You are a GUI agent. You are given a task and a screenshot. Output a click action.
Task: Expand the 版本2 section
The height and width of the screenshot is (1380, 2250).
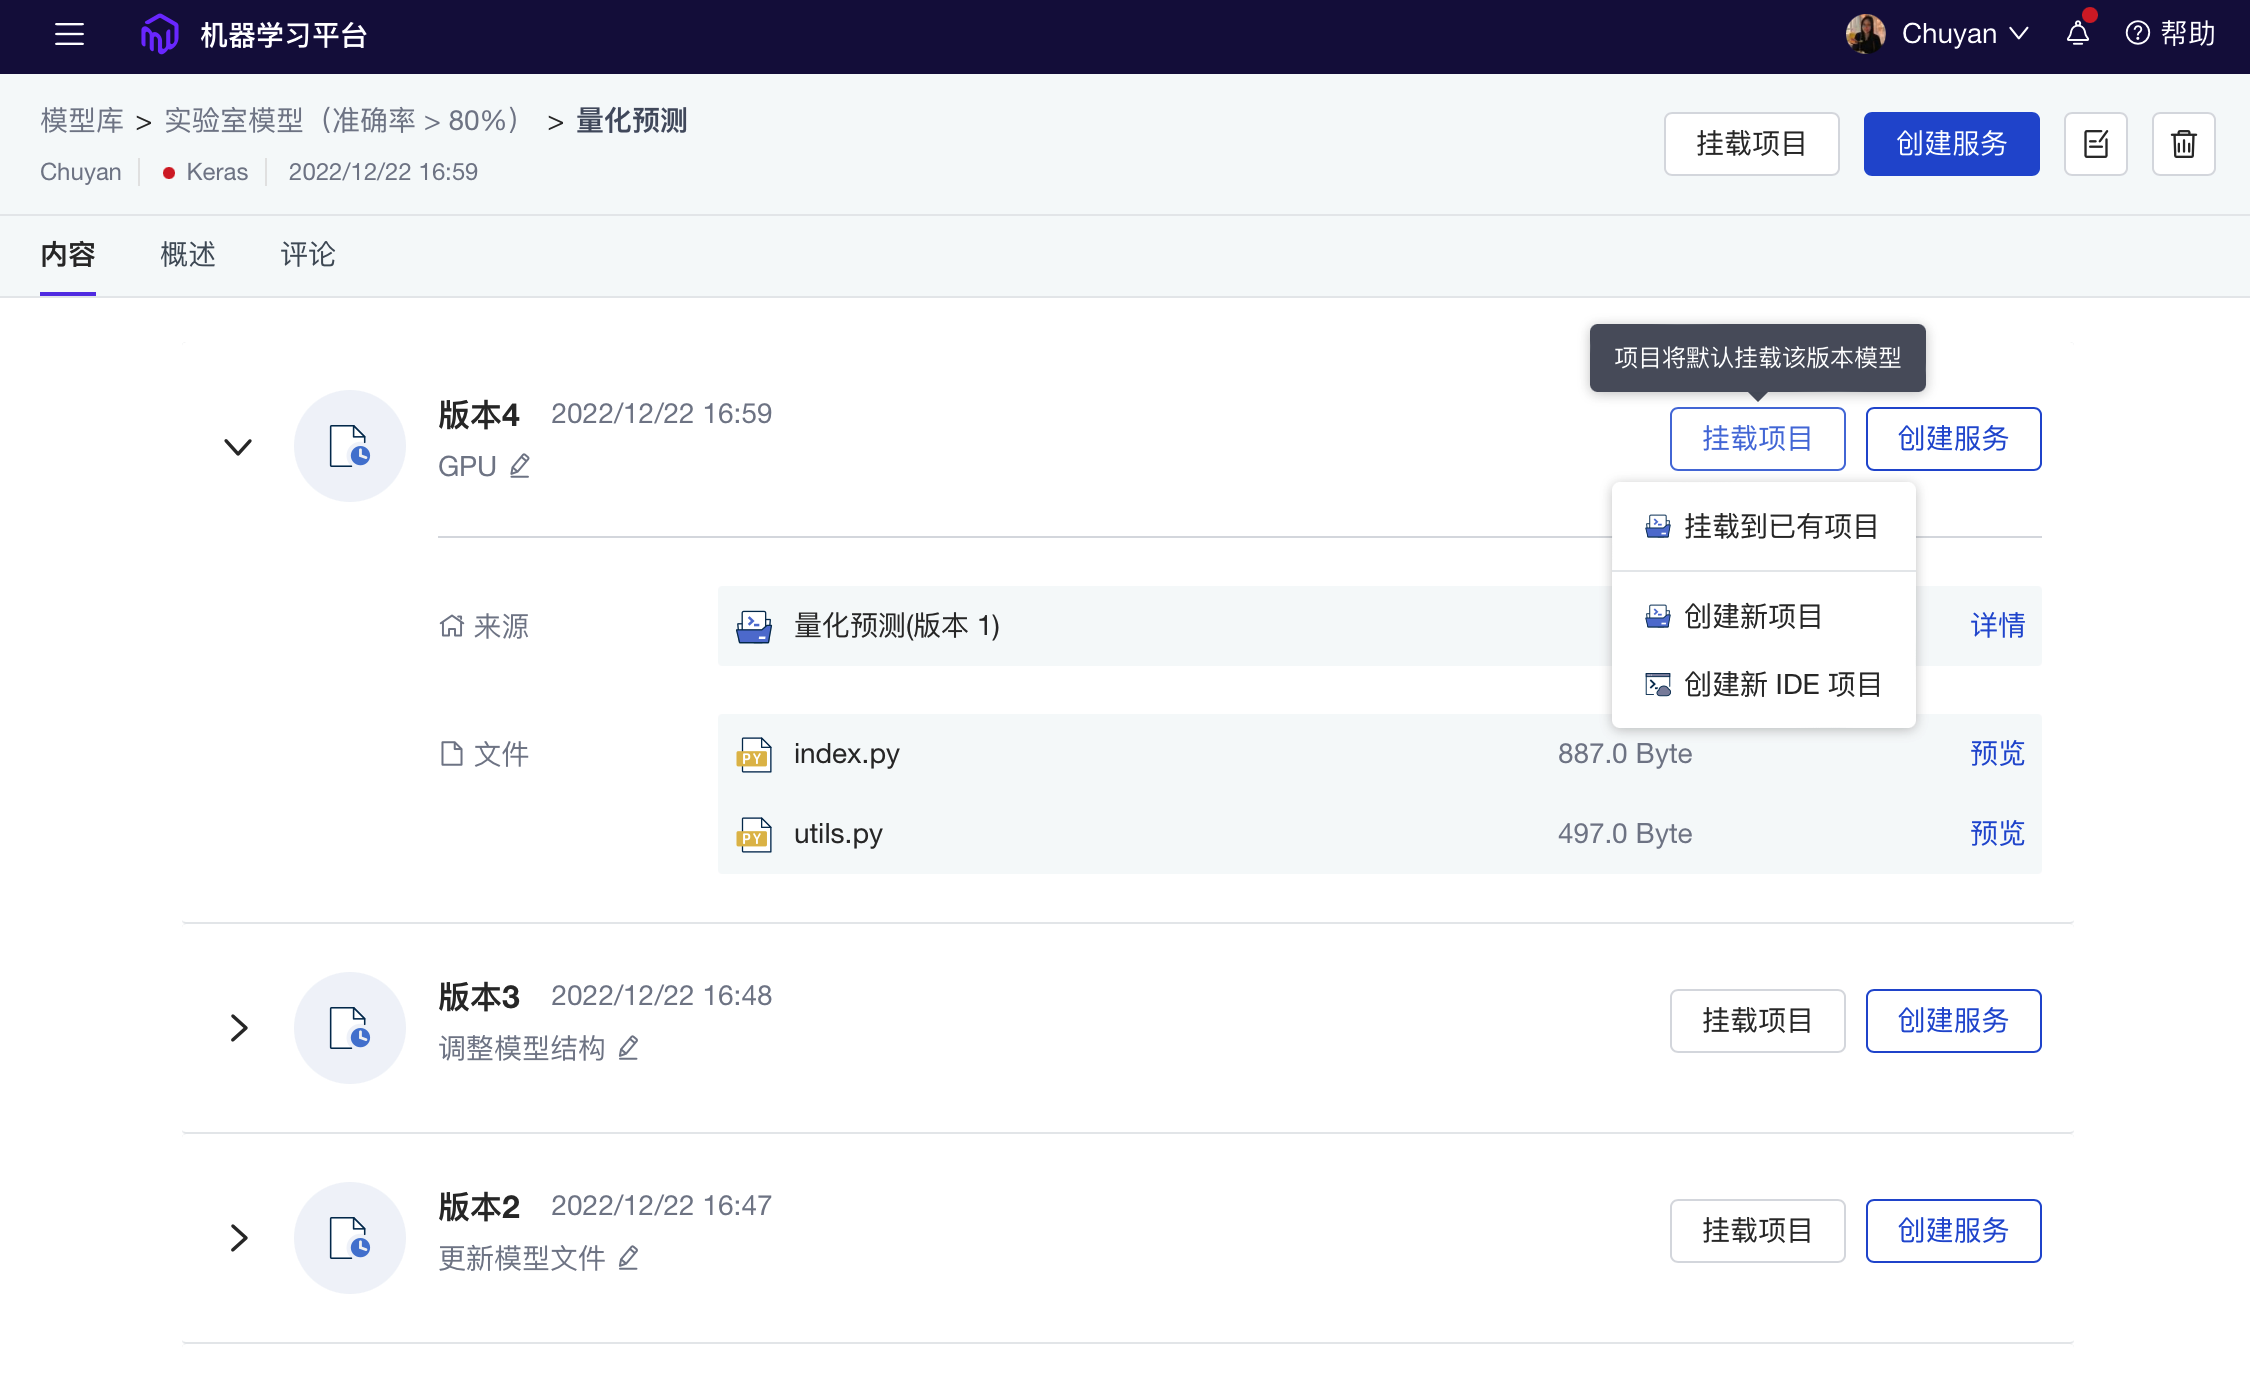(x=239, y=1238)
